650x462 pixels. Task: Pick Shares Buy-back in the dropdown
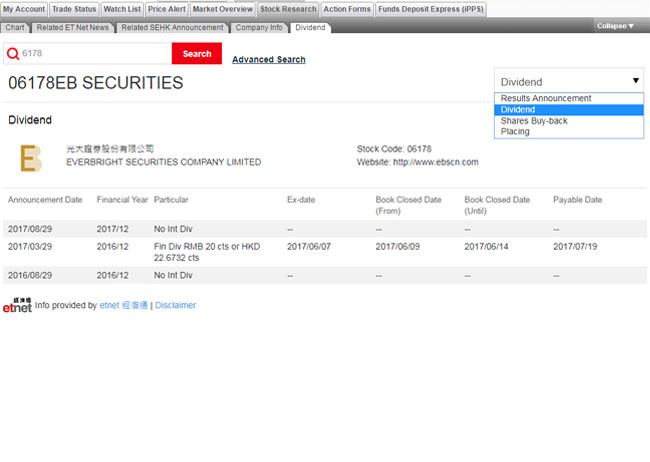point(569,121)
